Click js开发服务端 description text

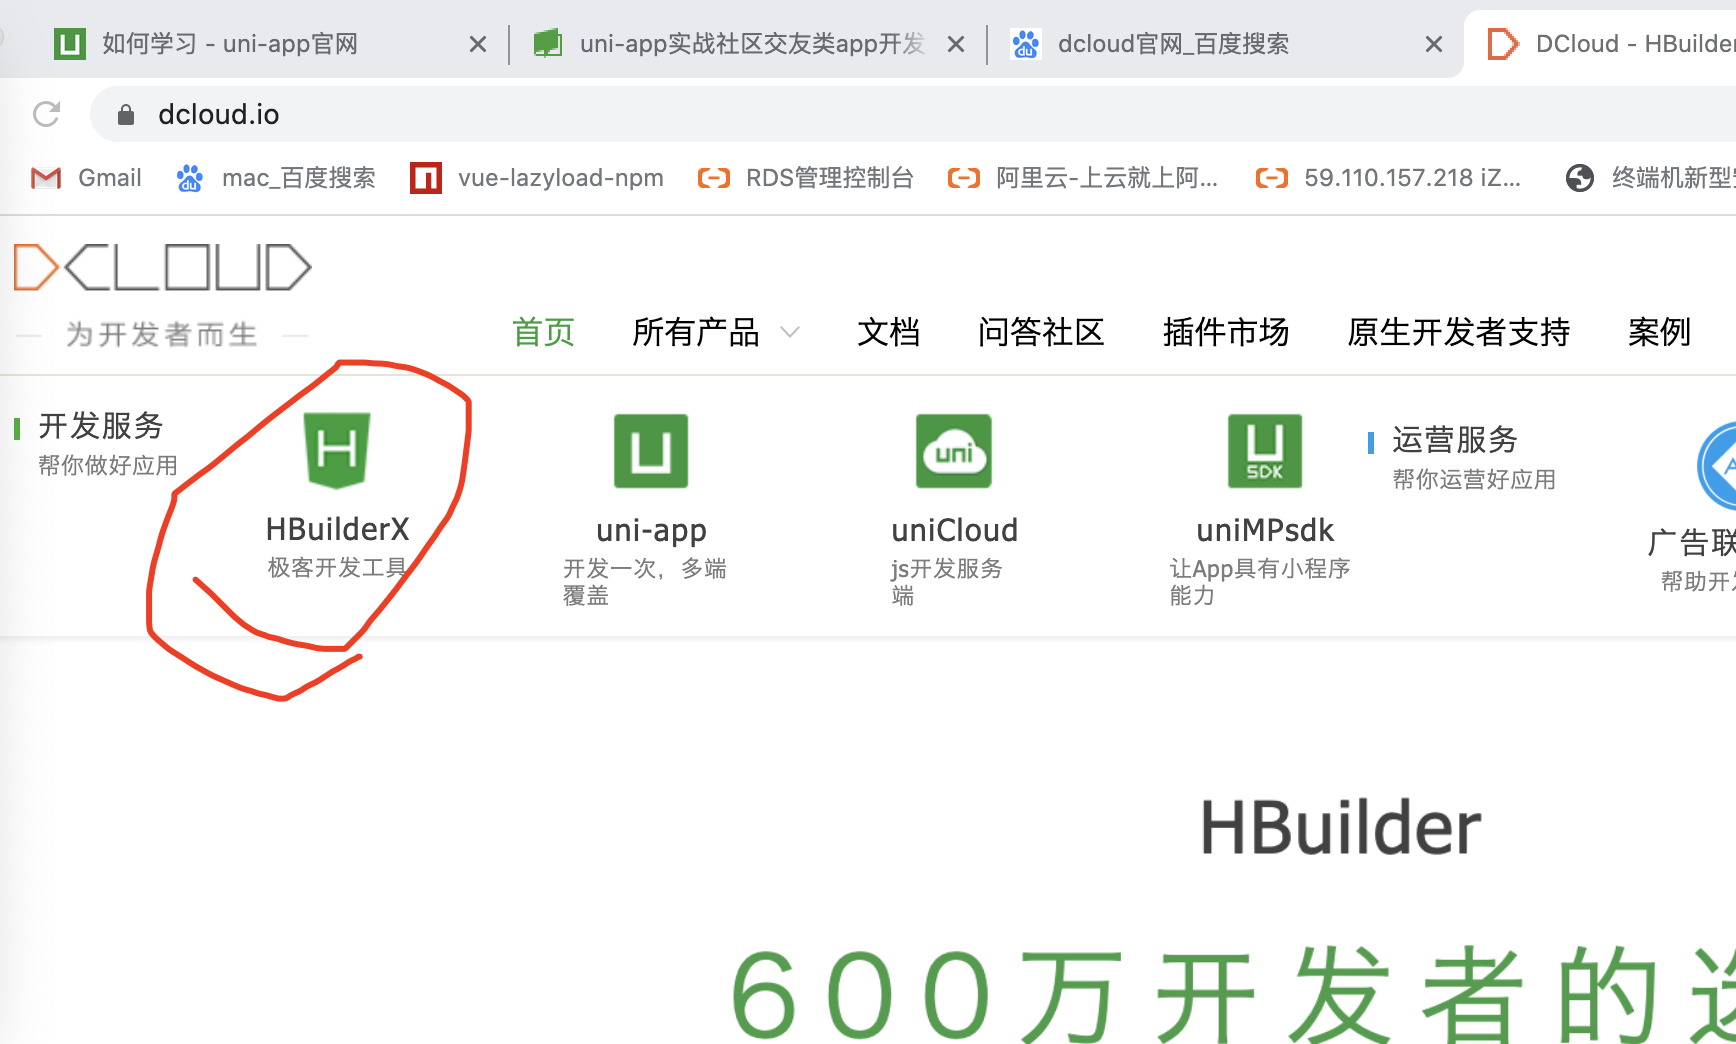click(946, 582)
